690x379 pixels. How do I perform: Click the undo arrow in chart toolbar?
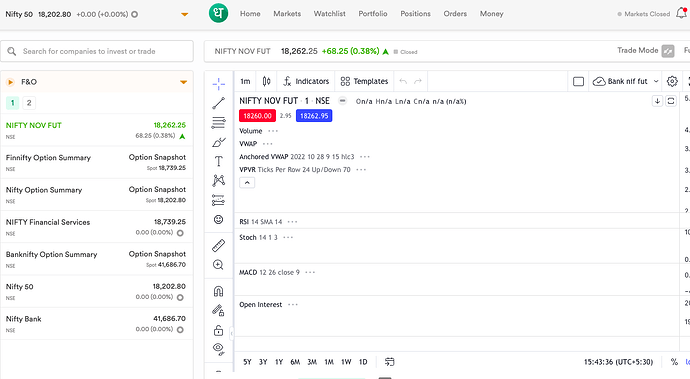pyautogui.click(x=403, y=81)
